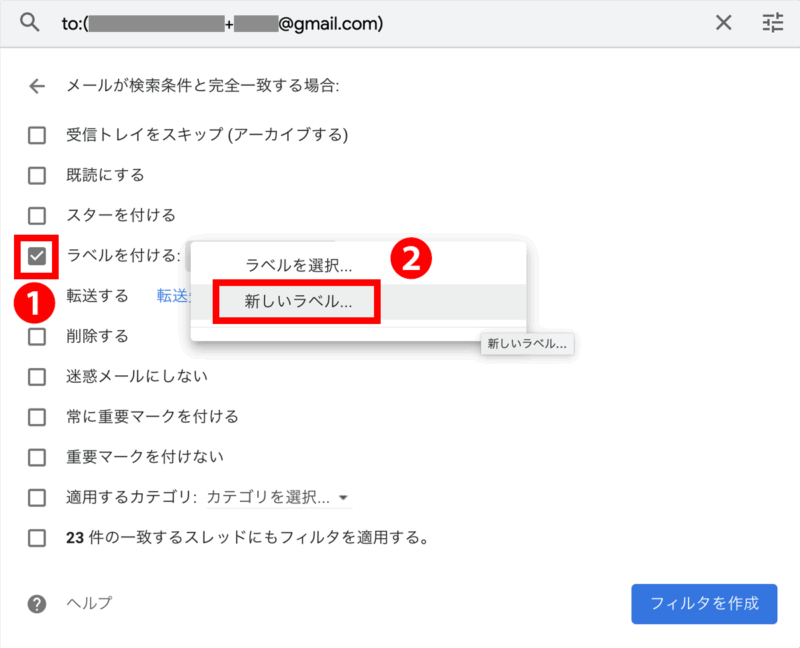Check 常に重要マークを付ける option
The image size is (800, 648).
click(x=37, y=416)
